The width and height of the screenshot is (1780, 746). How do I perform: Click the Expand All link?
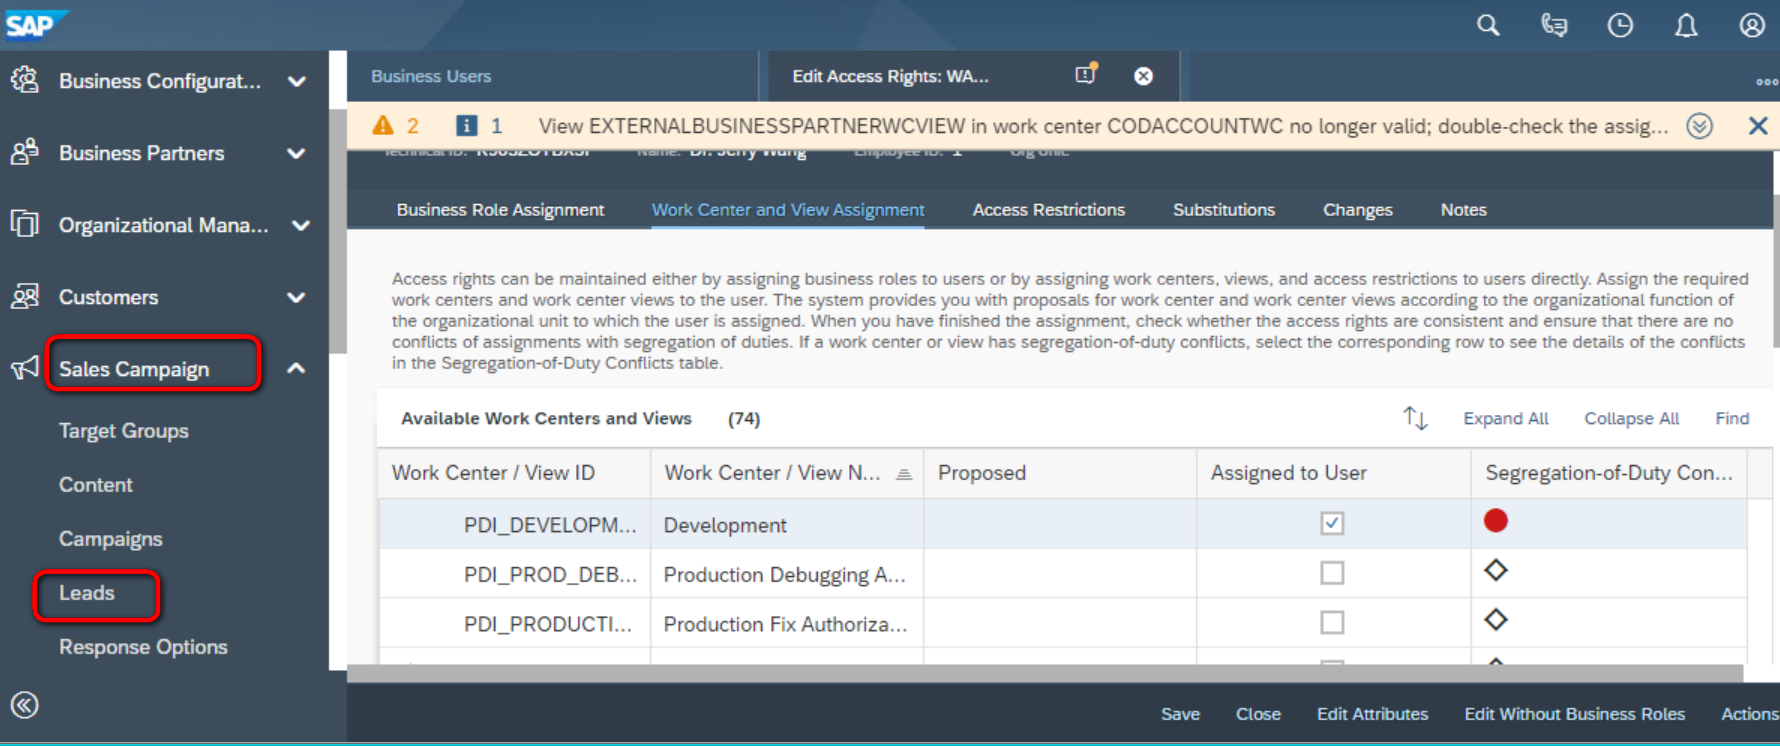click(x=1505, y=418)
